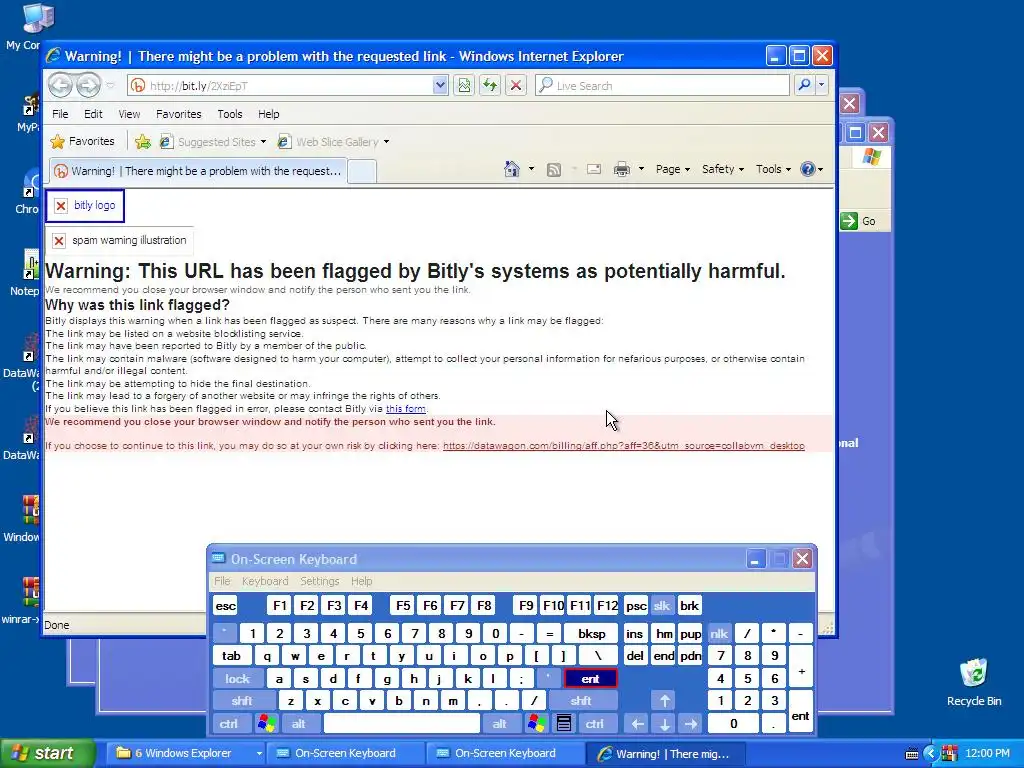This screenshot has width=1024, height=768.
Task: Toggle the left ctrl key
Action: click(x=229, y=724)
